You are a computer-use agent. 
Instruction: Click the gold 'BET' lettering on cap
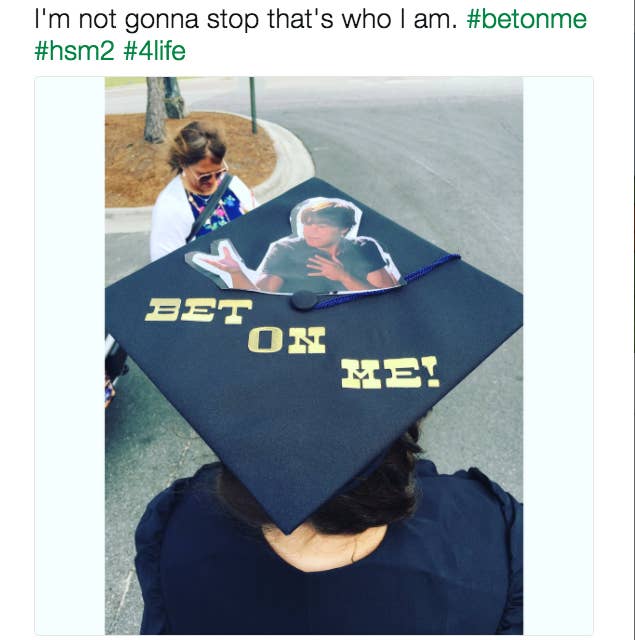click(x=199, y=311)
